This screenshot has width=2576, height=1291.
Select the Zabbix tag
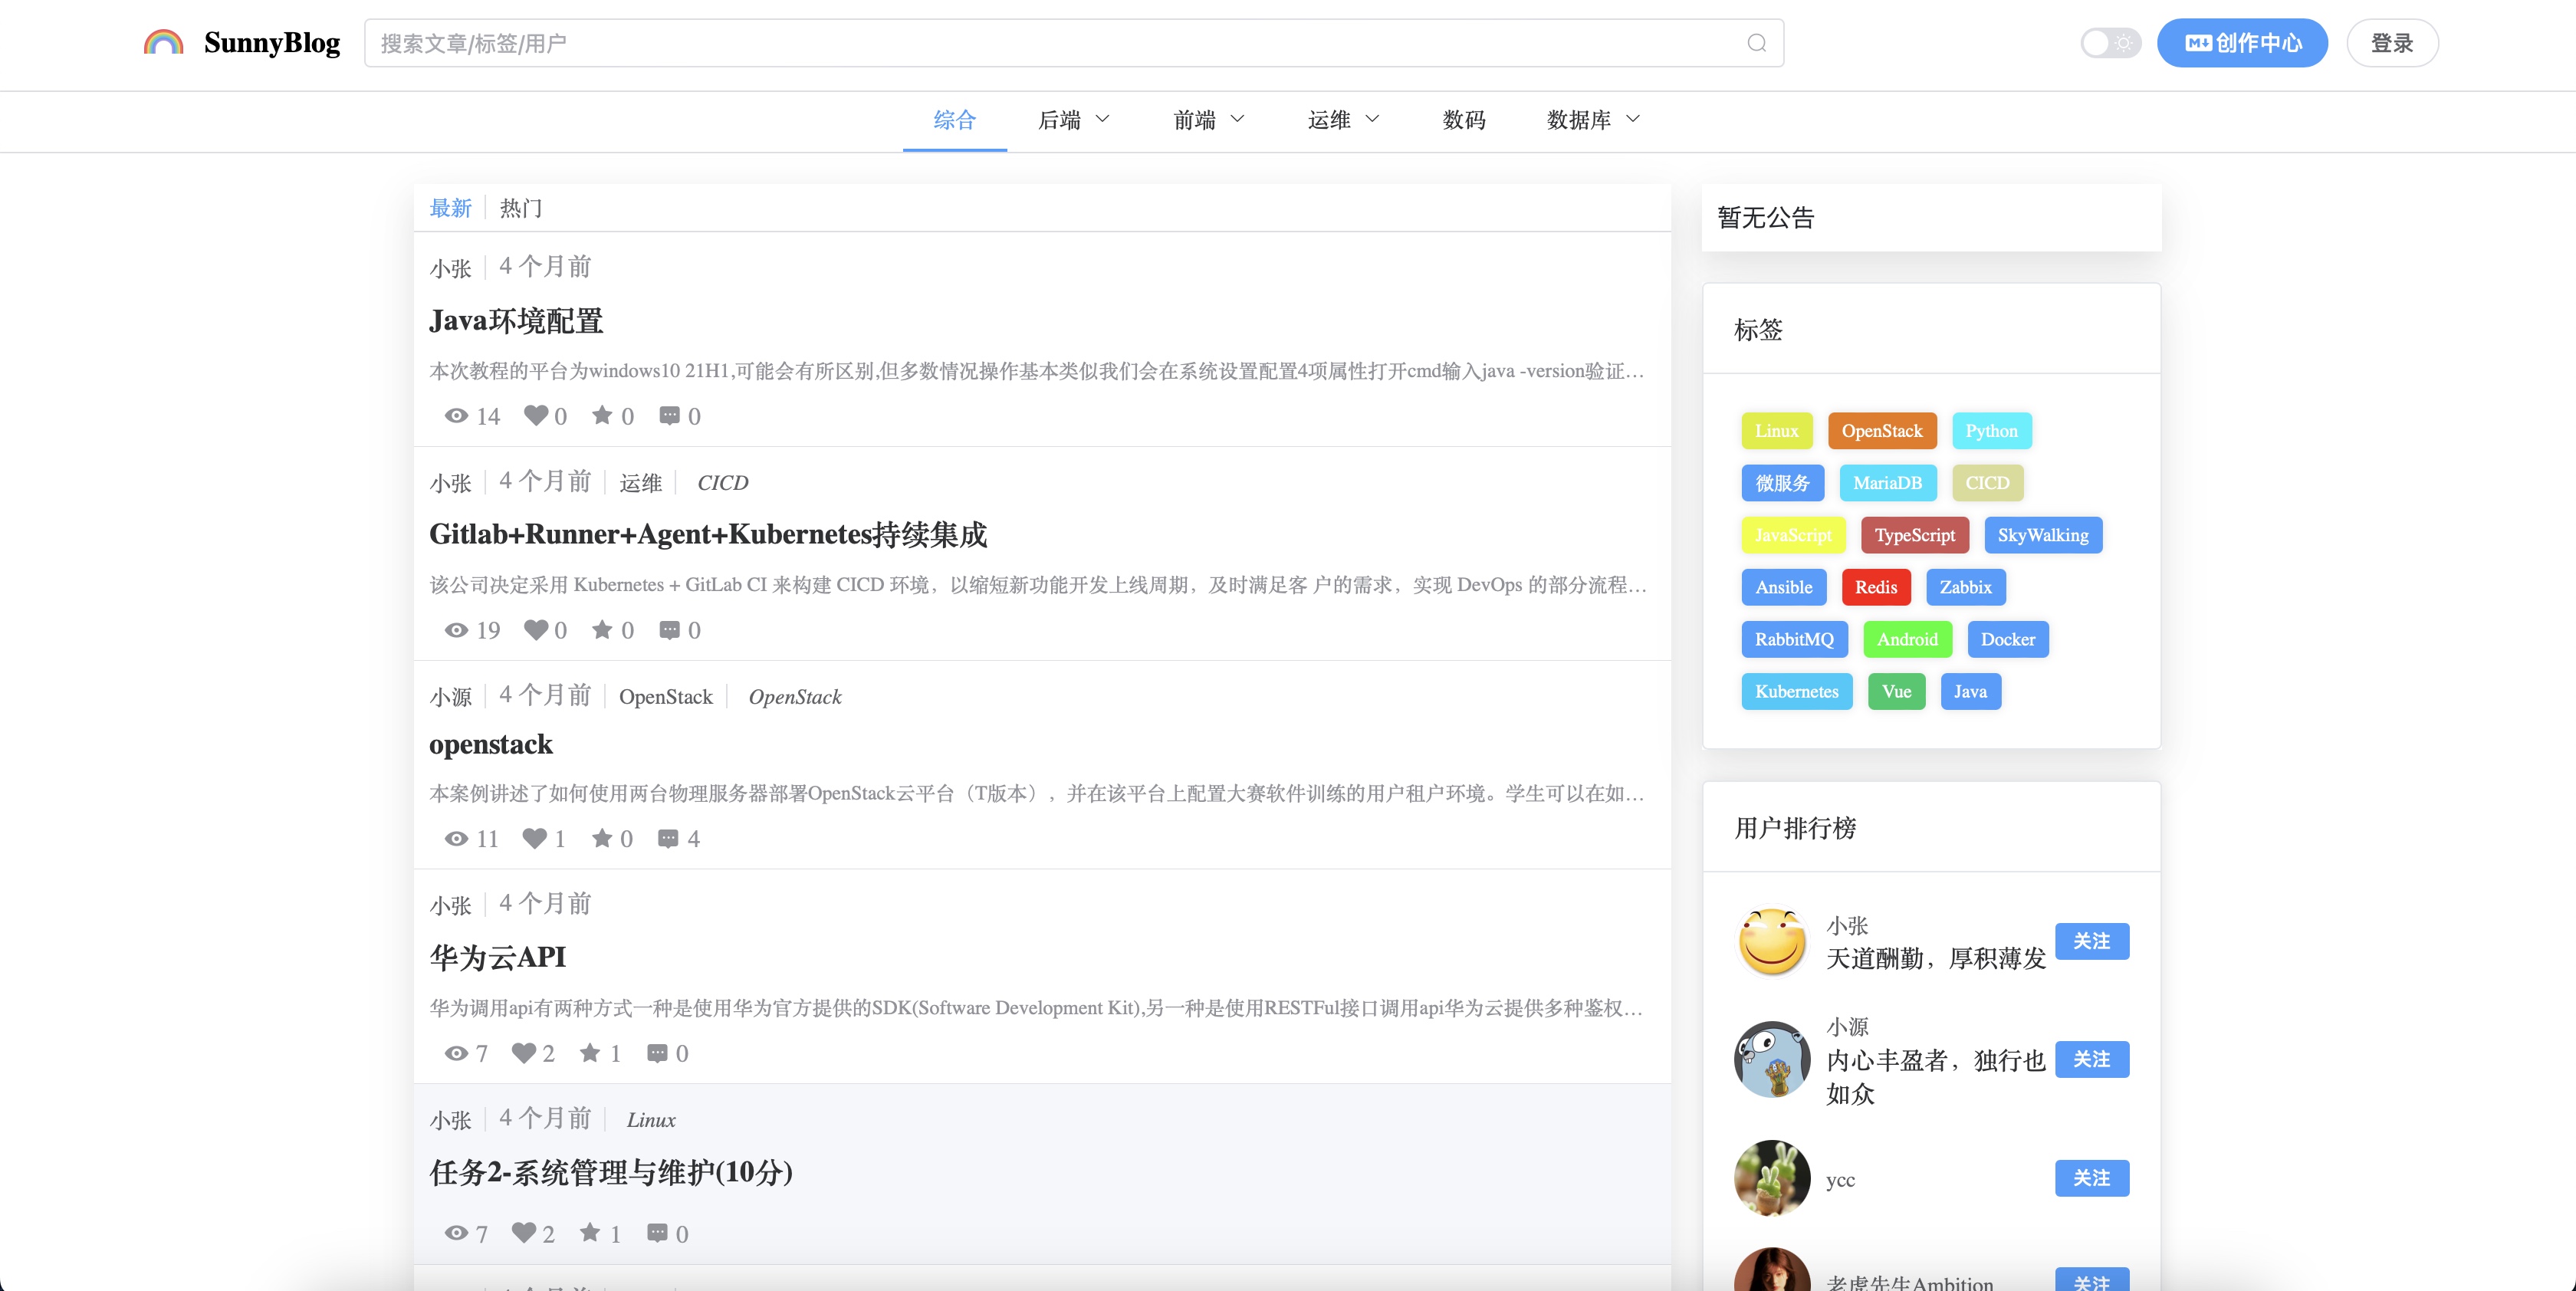click(x=1966, y=587)
